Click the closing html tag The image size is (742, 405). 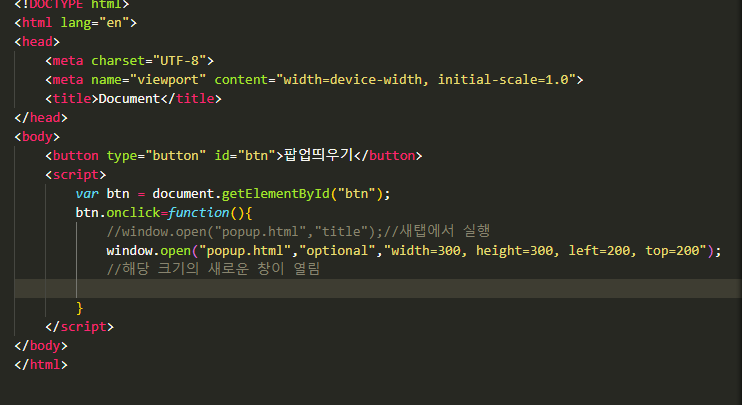point(41,364)
